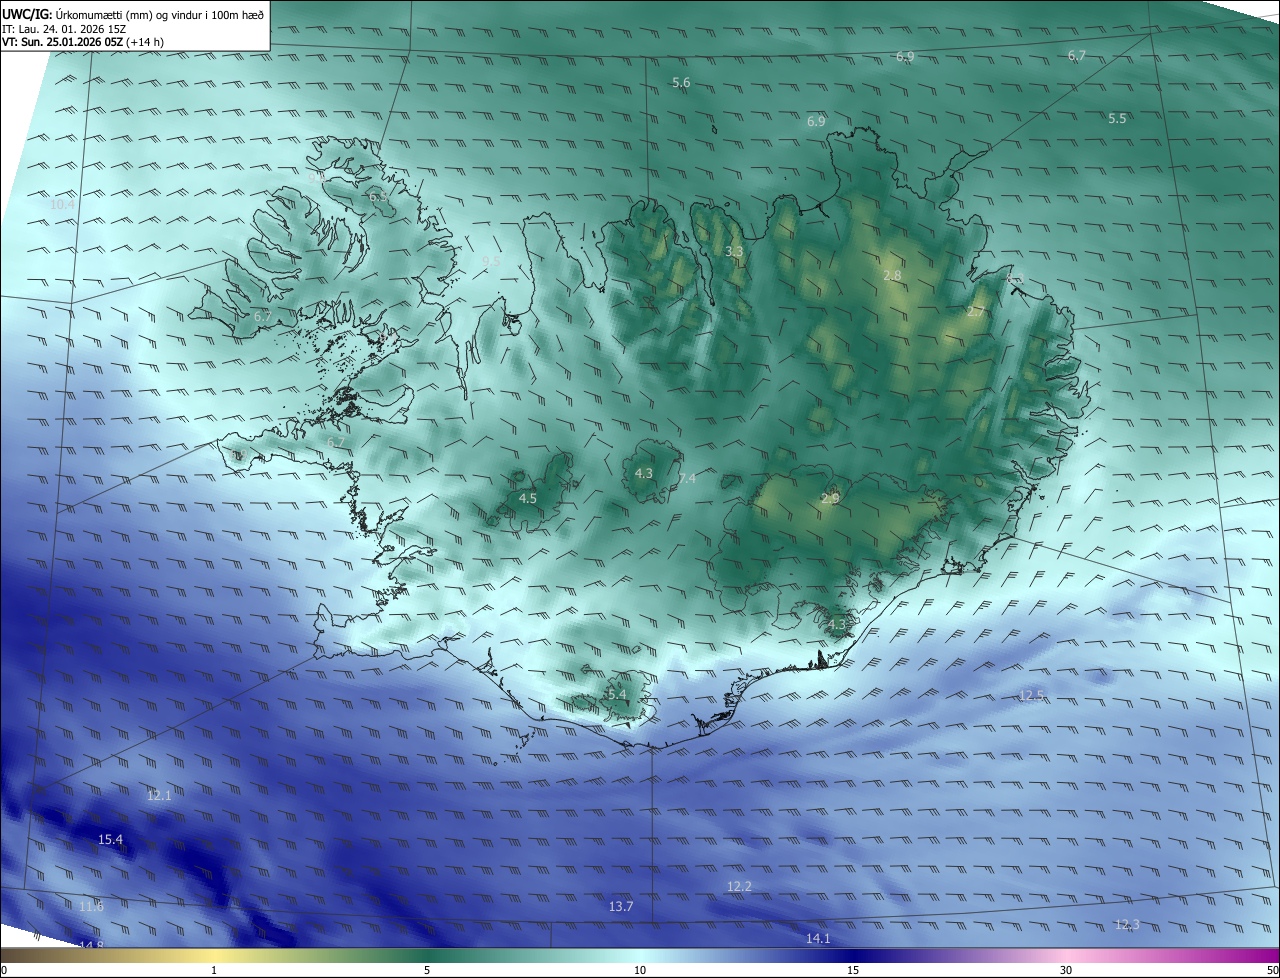1280x978 pixels.
Task: Click the 5.5 value label
Action: tap(1117, 118)
